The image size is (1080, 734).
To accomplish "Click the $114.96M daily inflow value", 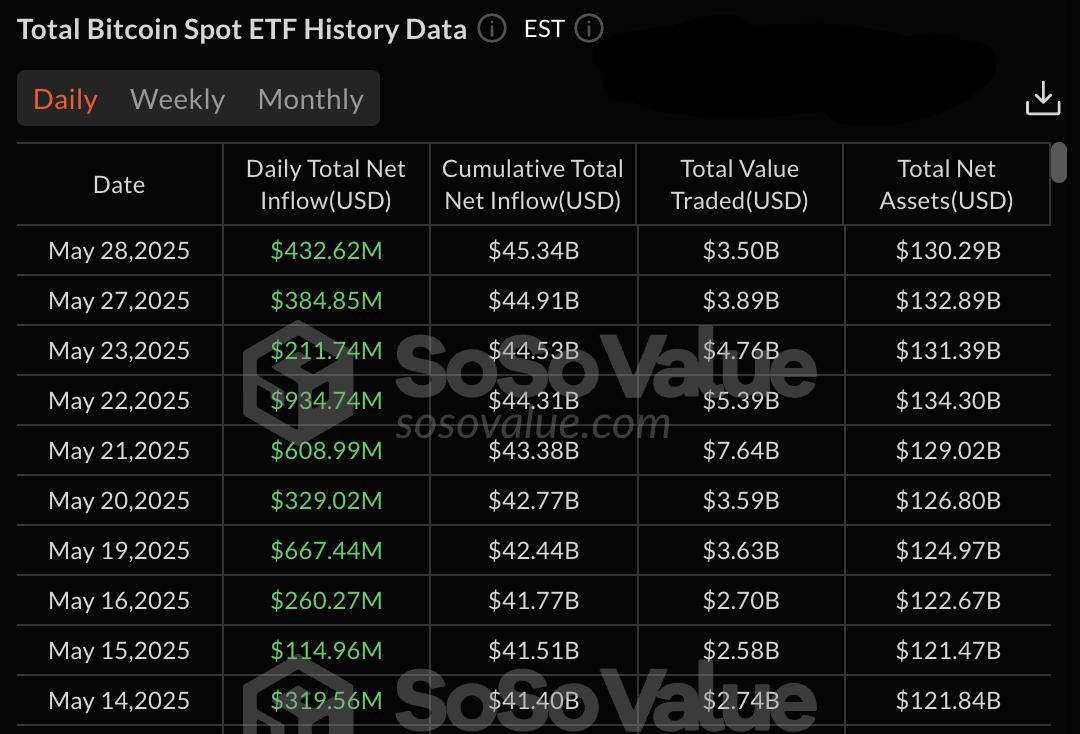I will [x=326, y=651].
